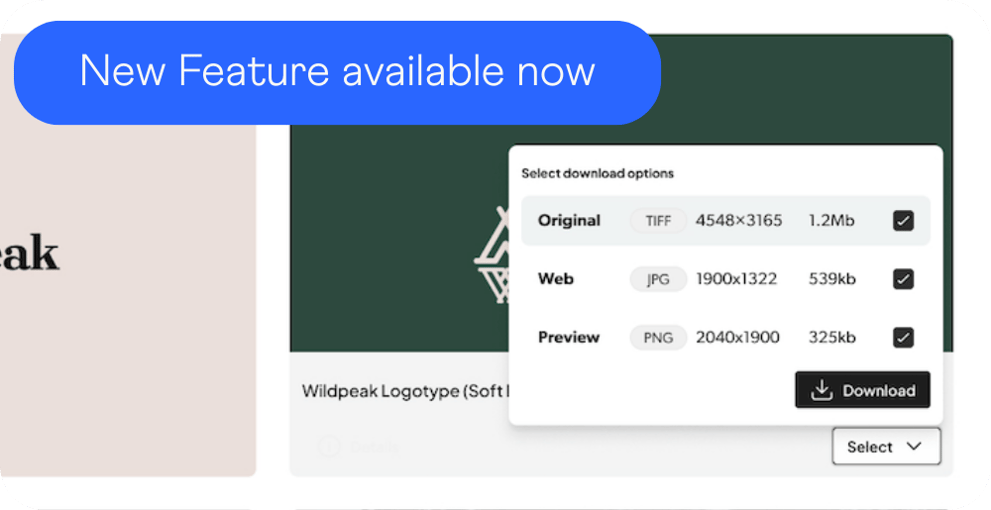
Task: Uncheck the Web JPG checkbox
Action: [x=903, y=279]
